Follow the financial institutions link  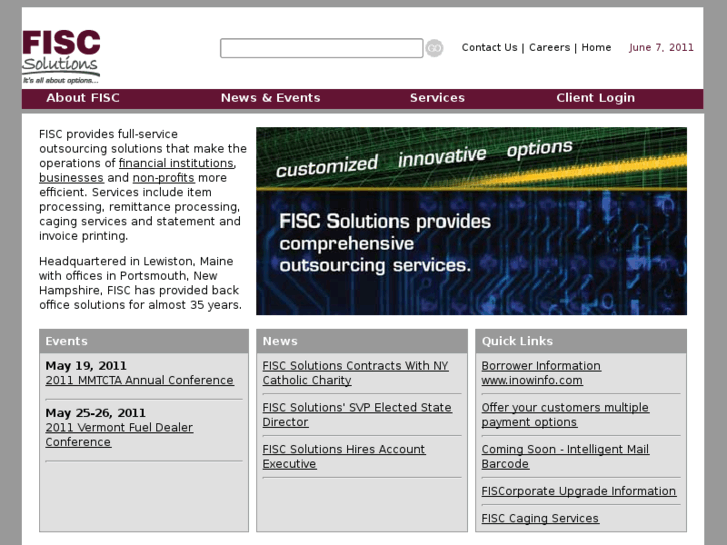pos(177,163)
